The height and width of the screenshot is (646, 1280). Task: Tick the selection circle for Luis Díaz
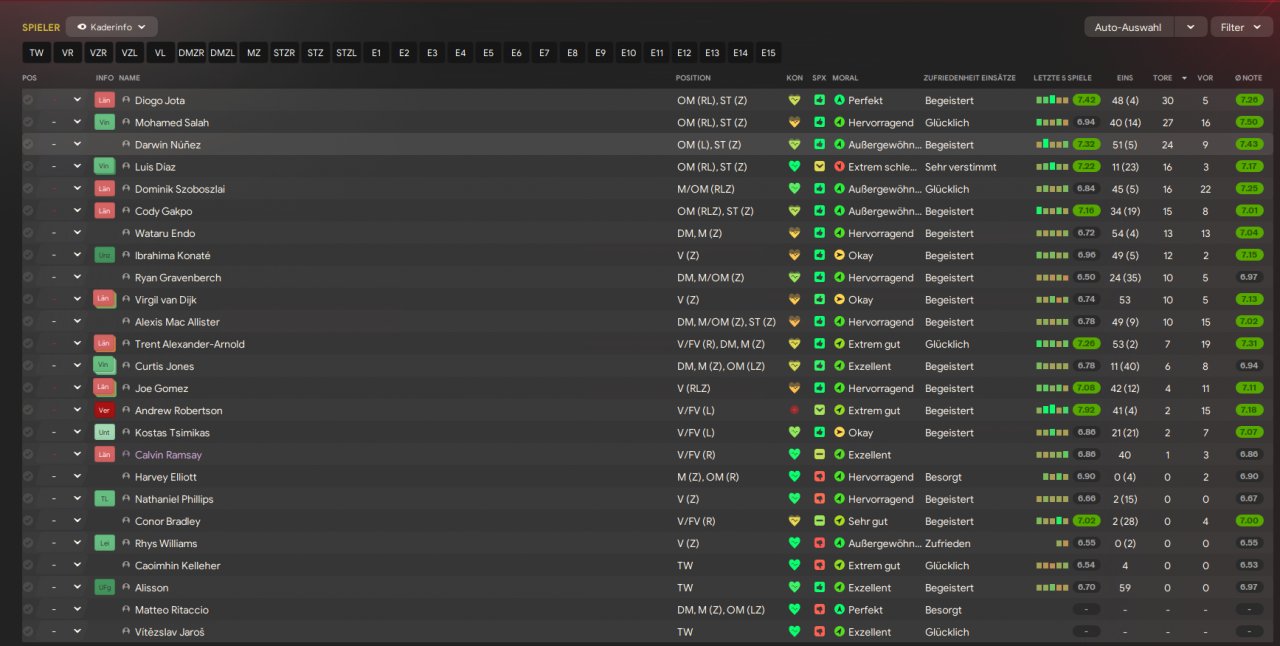[x=28, y=167]
